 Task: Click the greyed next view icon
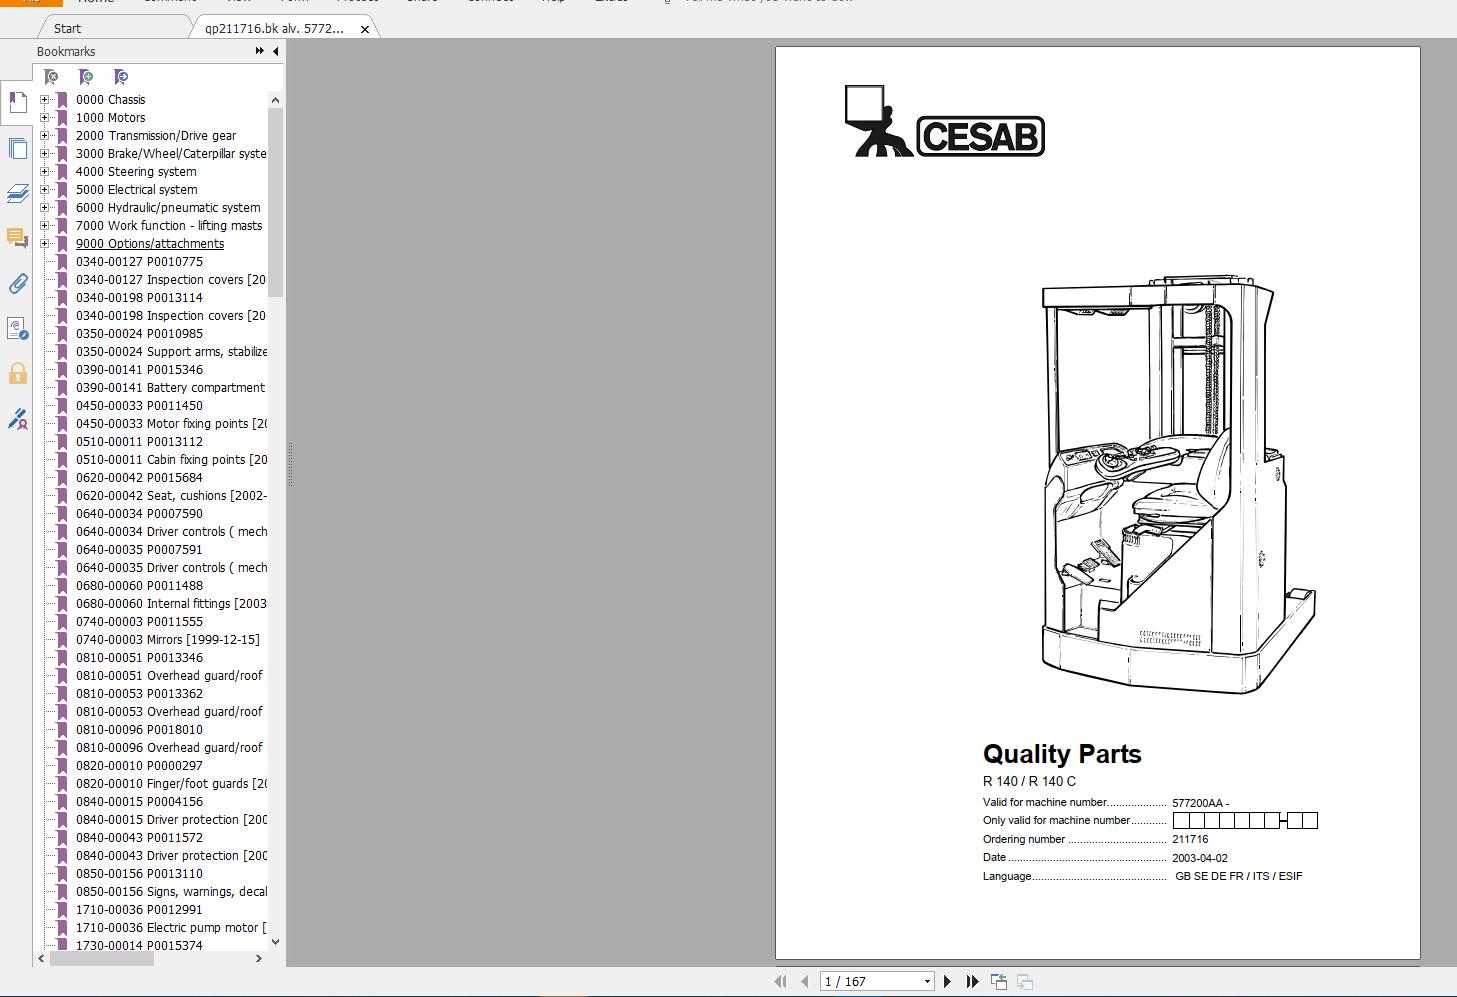coord(1025,982)
